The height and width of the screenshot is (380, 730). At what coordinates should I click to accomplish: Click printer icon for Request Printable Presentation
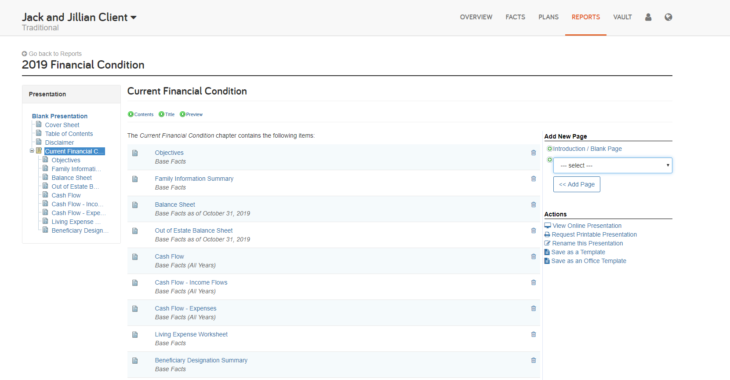coord(547,235)
